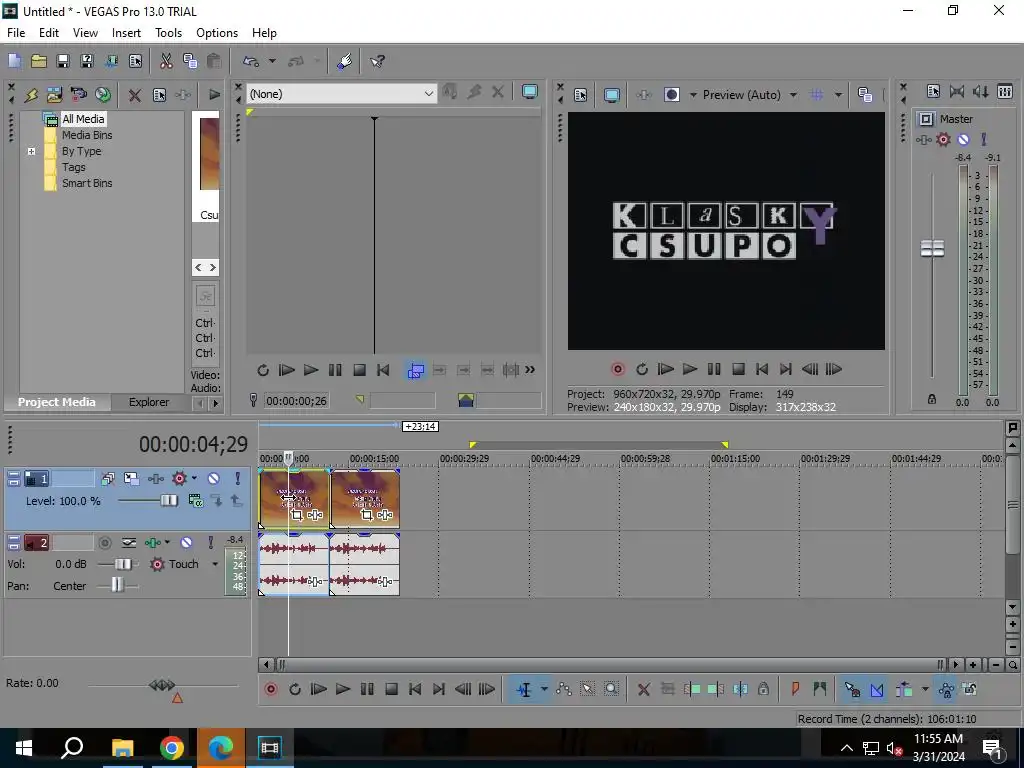Open Video Preview external monitor icon
The height and width of the screenshot is (768, 1024).
[611, 95]
